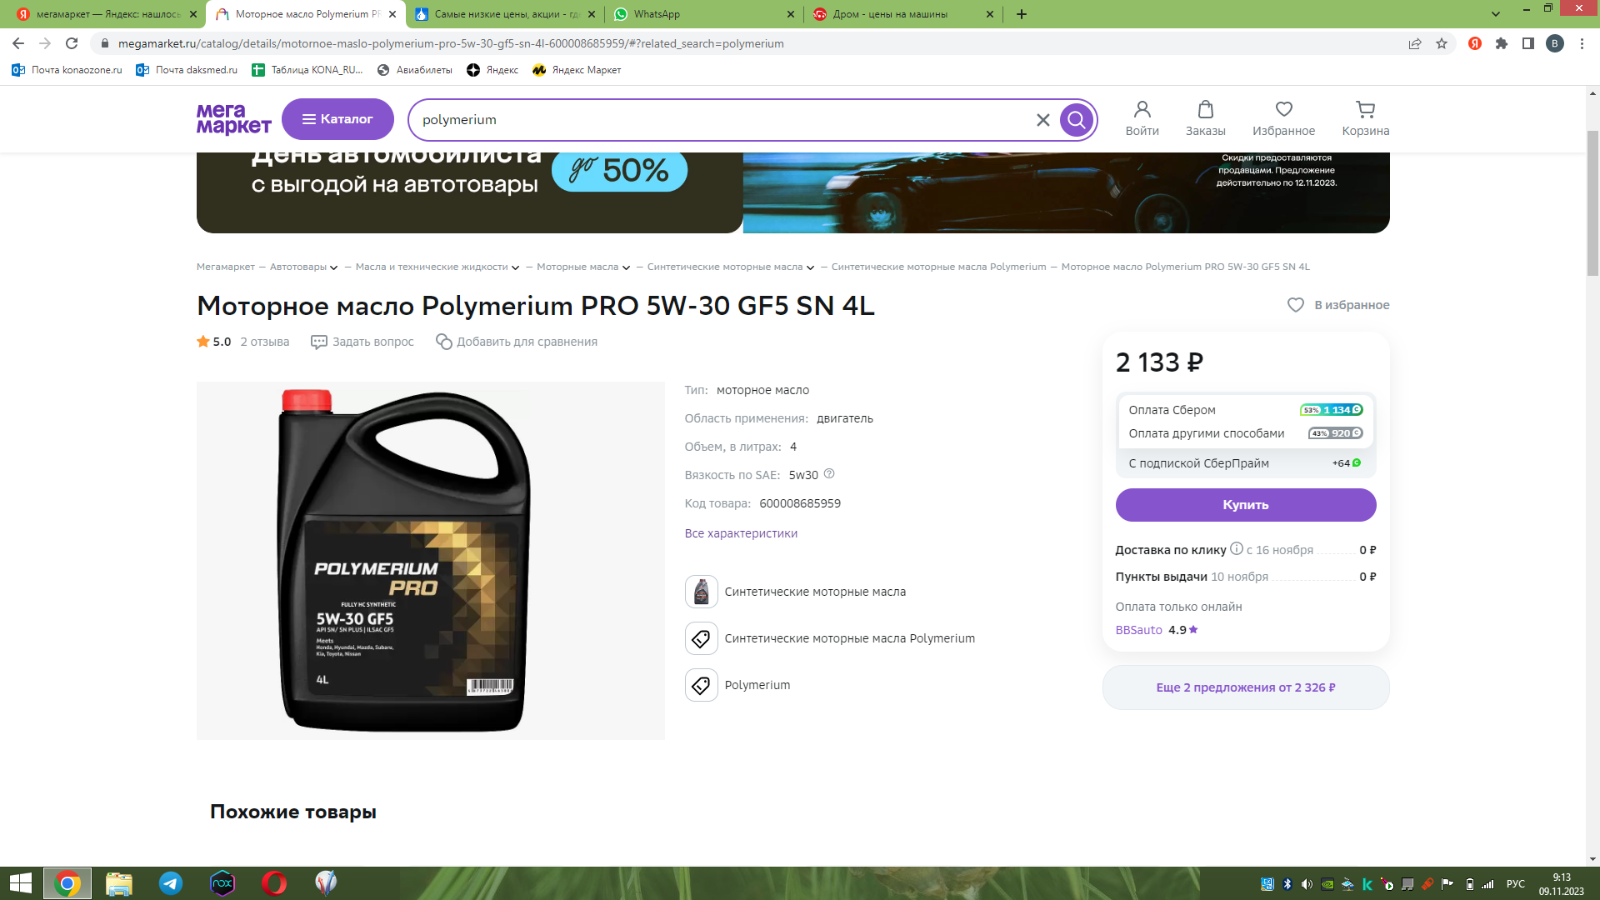Open Таблица KONA_RU bookmark
This screenshot has width=1600, height=900.
point(307,70)
